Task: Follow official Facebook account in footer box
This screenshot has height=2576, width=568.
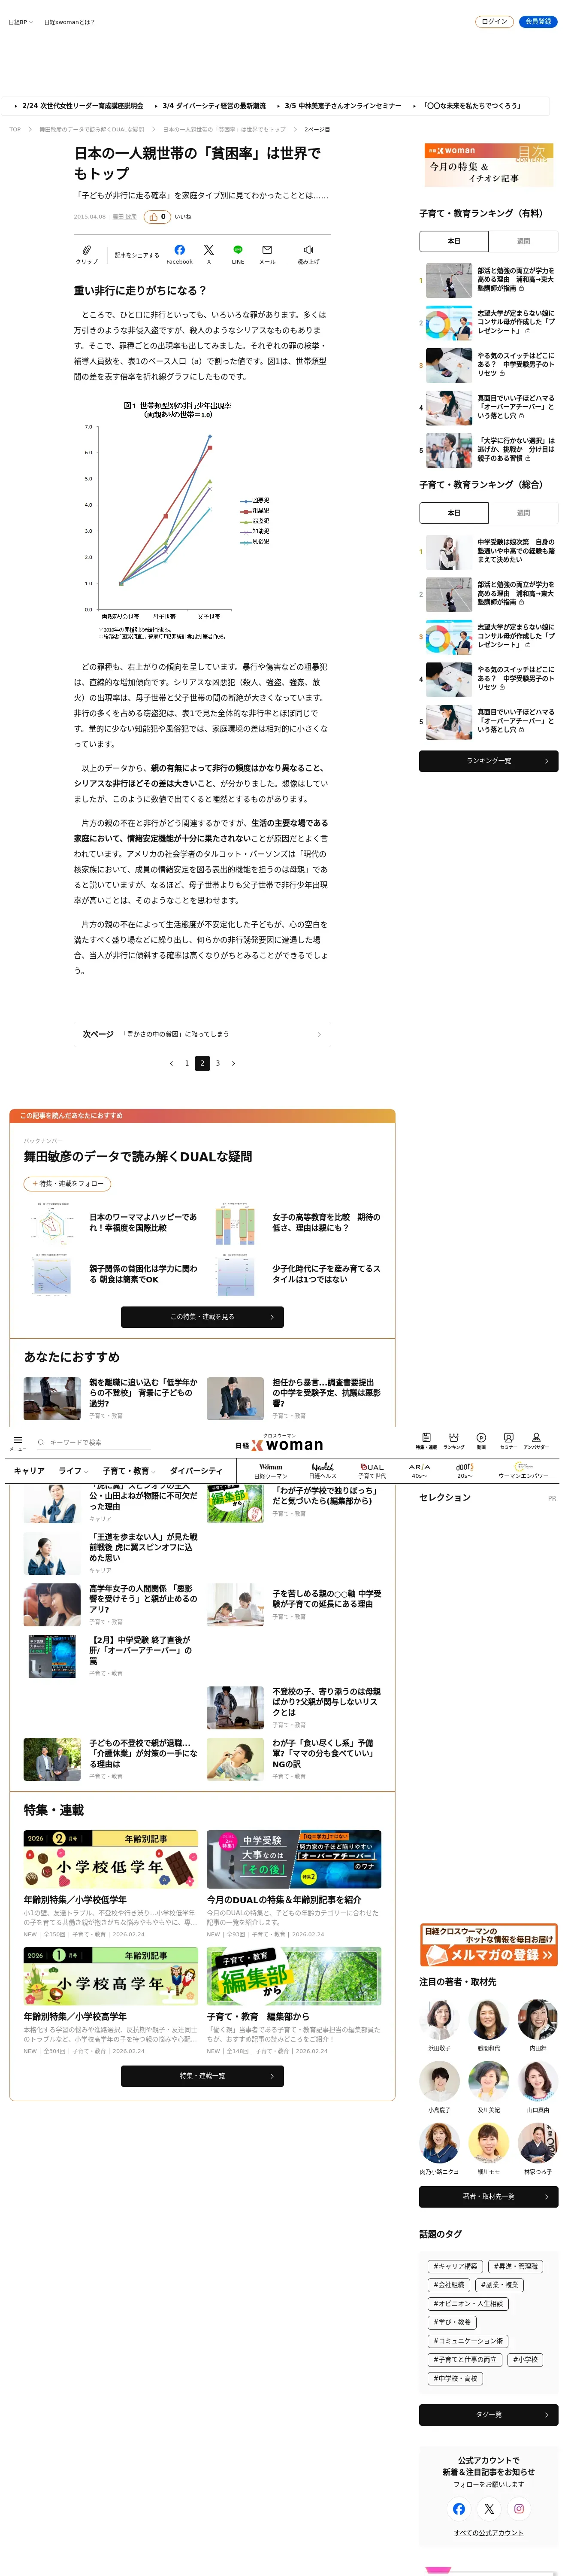Action: pos(459,2509)
